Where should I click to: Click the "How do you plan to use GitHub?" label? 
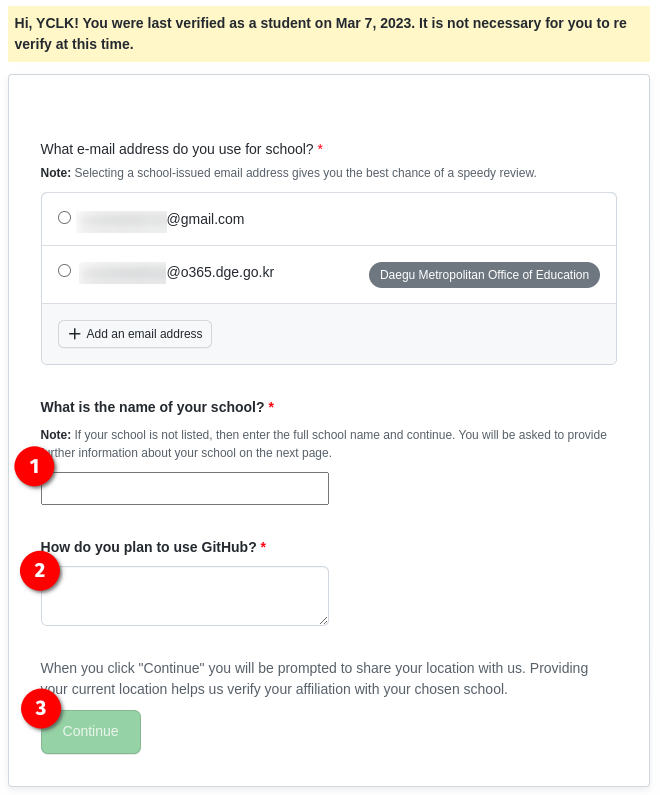pyautogui.click(x=148, y=547)
